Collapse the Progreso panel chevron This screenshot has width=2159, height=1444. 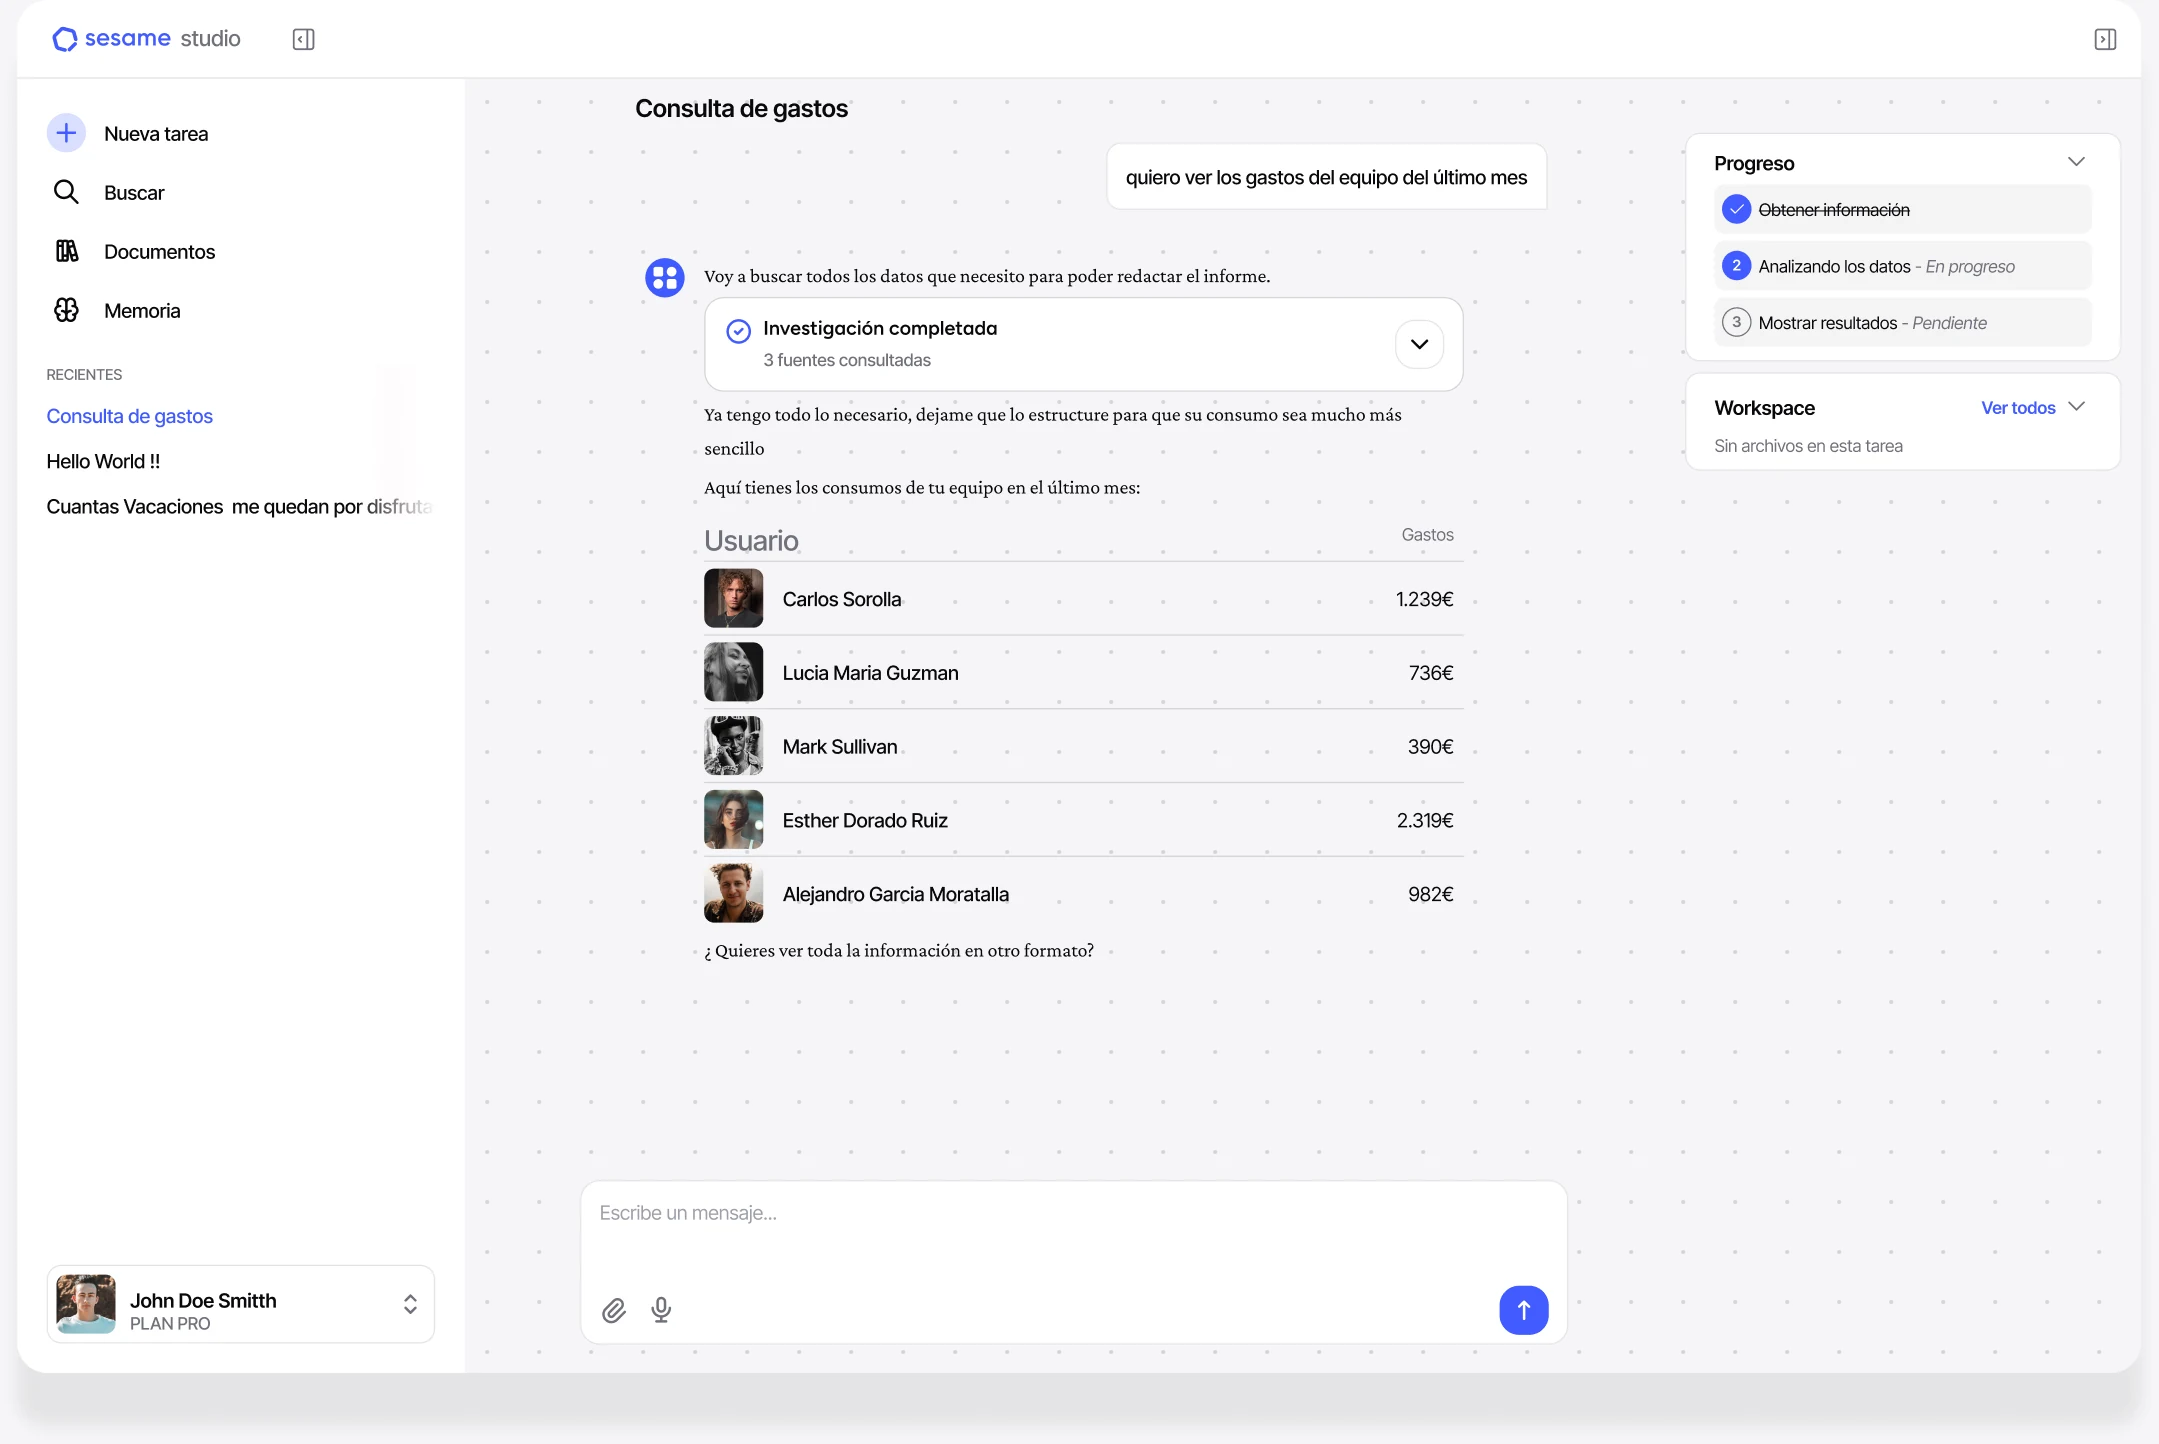2076,162
